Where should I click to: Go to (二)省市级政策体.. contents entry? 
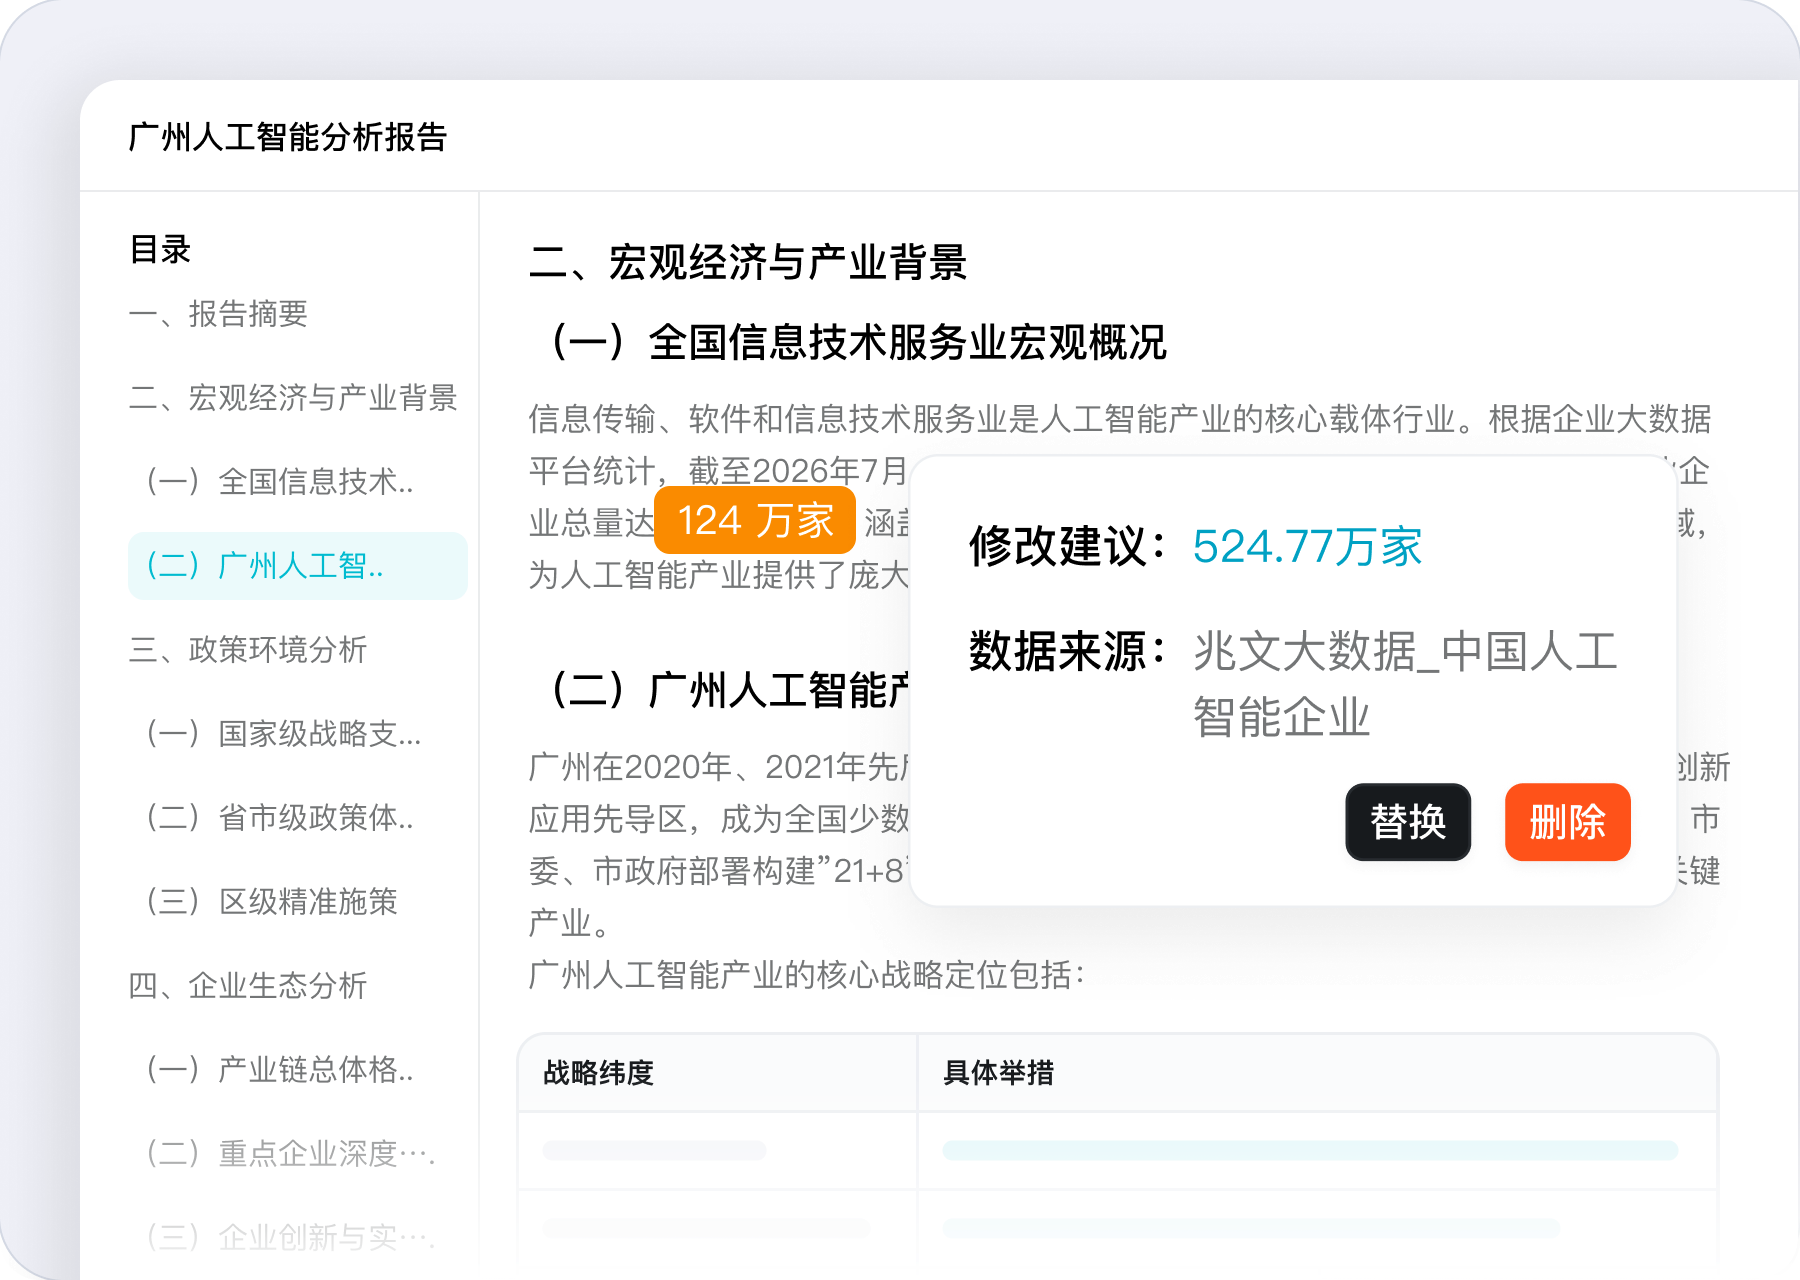coord(280,818)
